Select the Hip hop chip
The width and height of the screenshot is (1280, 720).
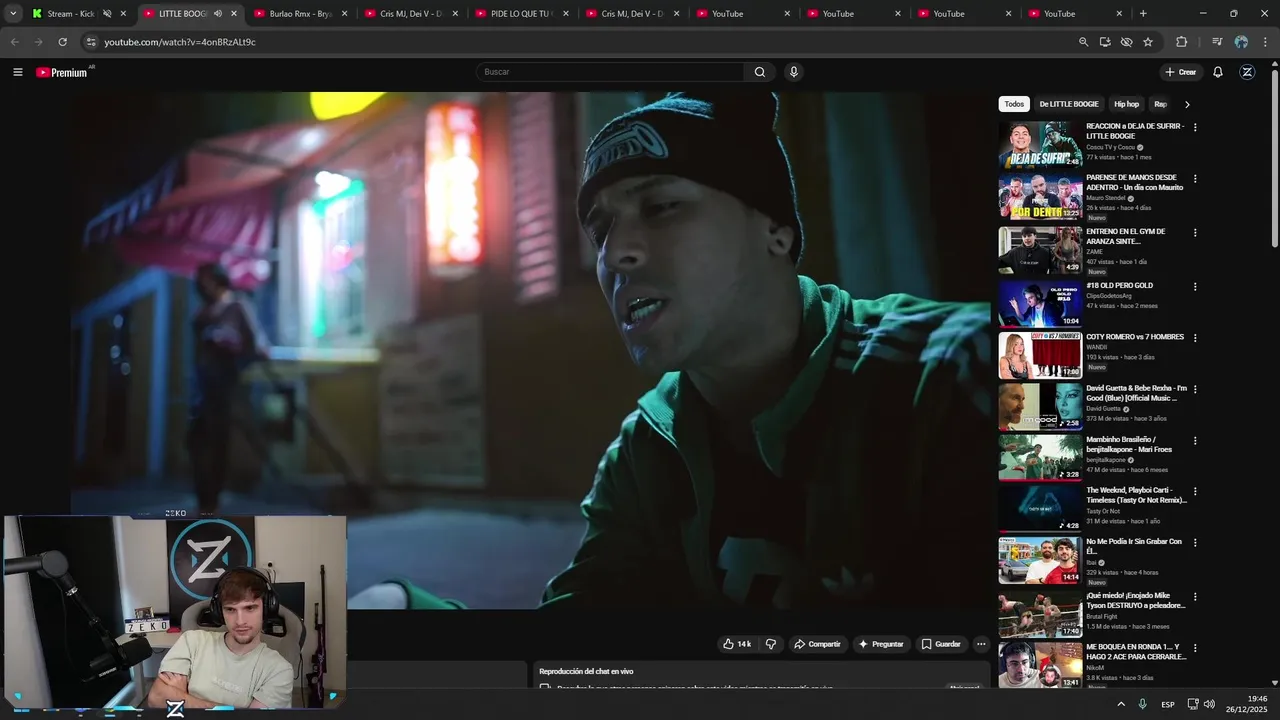pyautogui.click(x=1126, y=104)
